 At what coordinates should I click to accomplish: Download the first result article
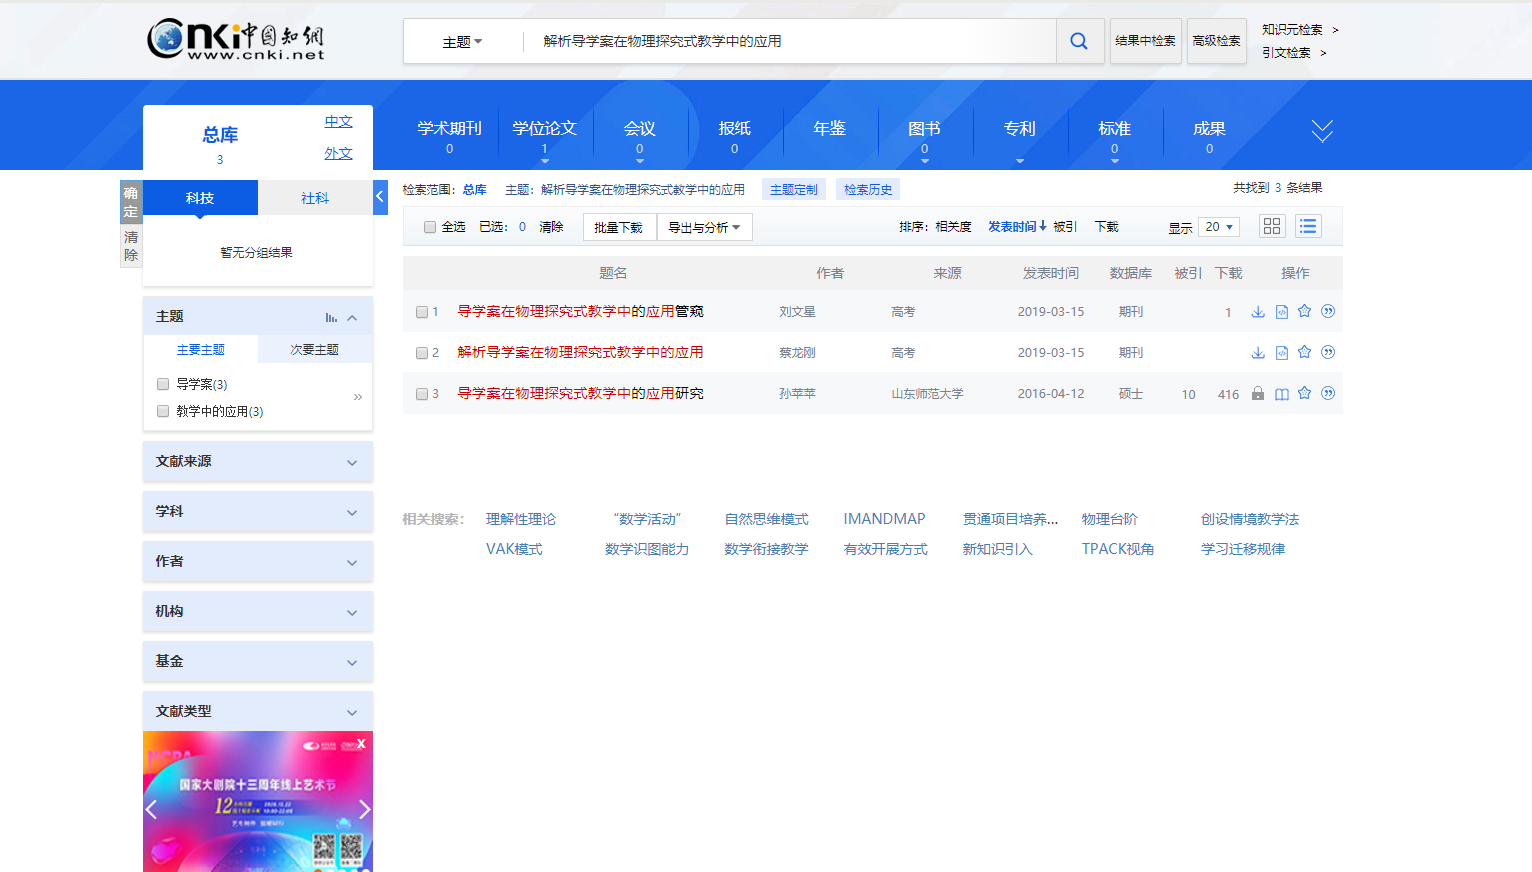[x=1258, y=312]
